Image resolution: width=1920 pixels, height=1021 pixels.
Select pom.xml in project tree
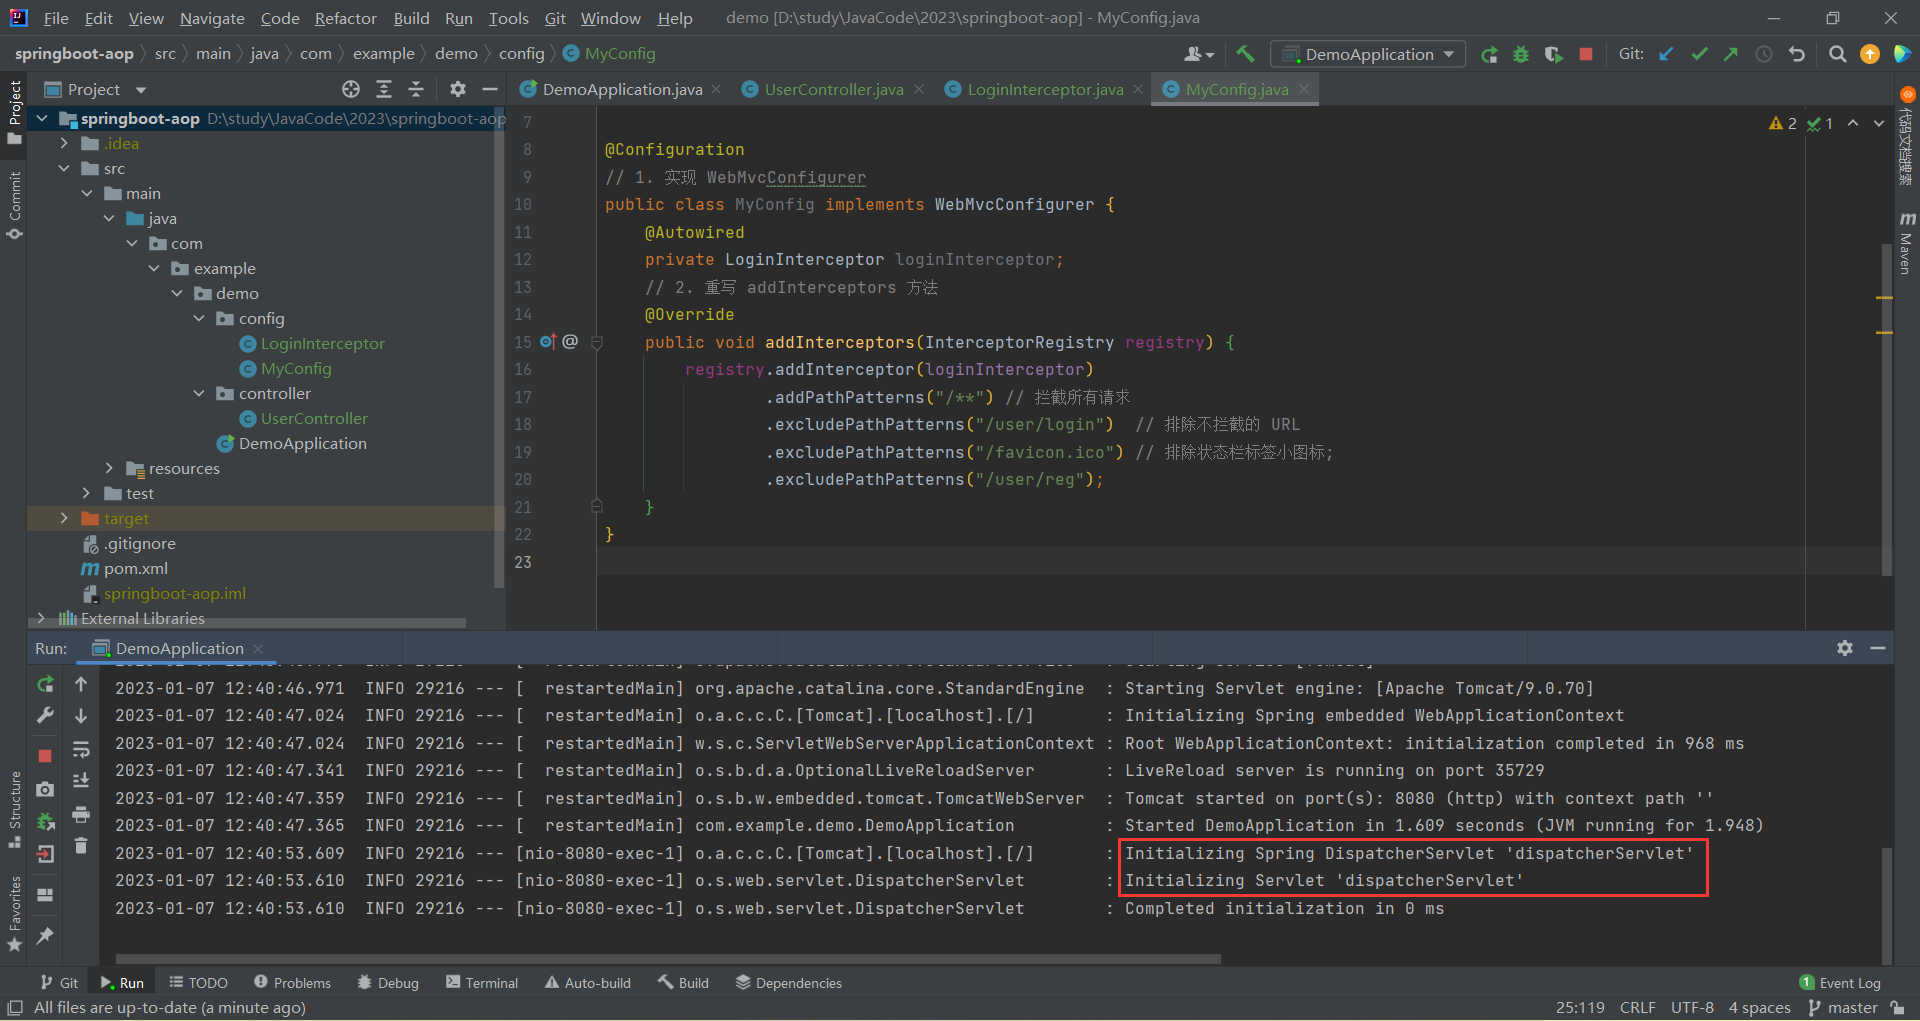[135, 568]
